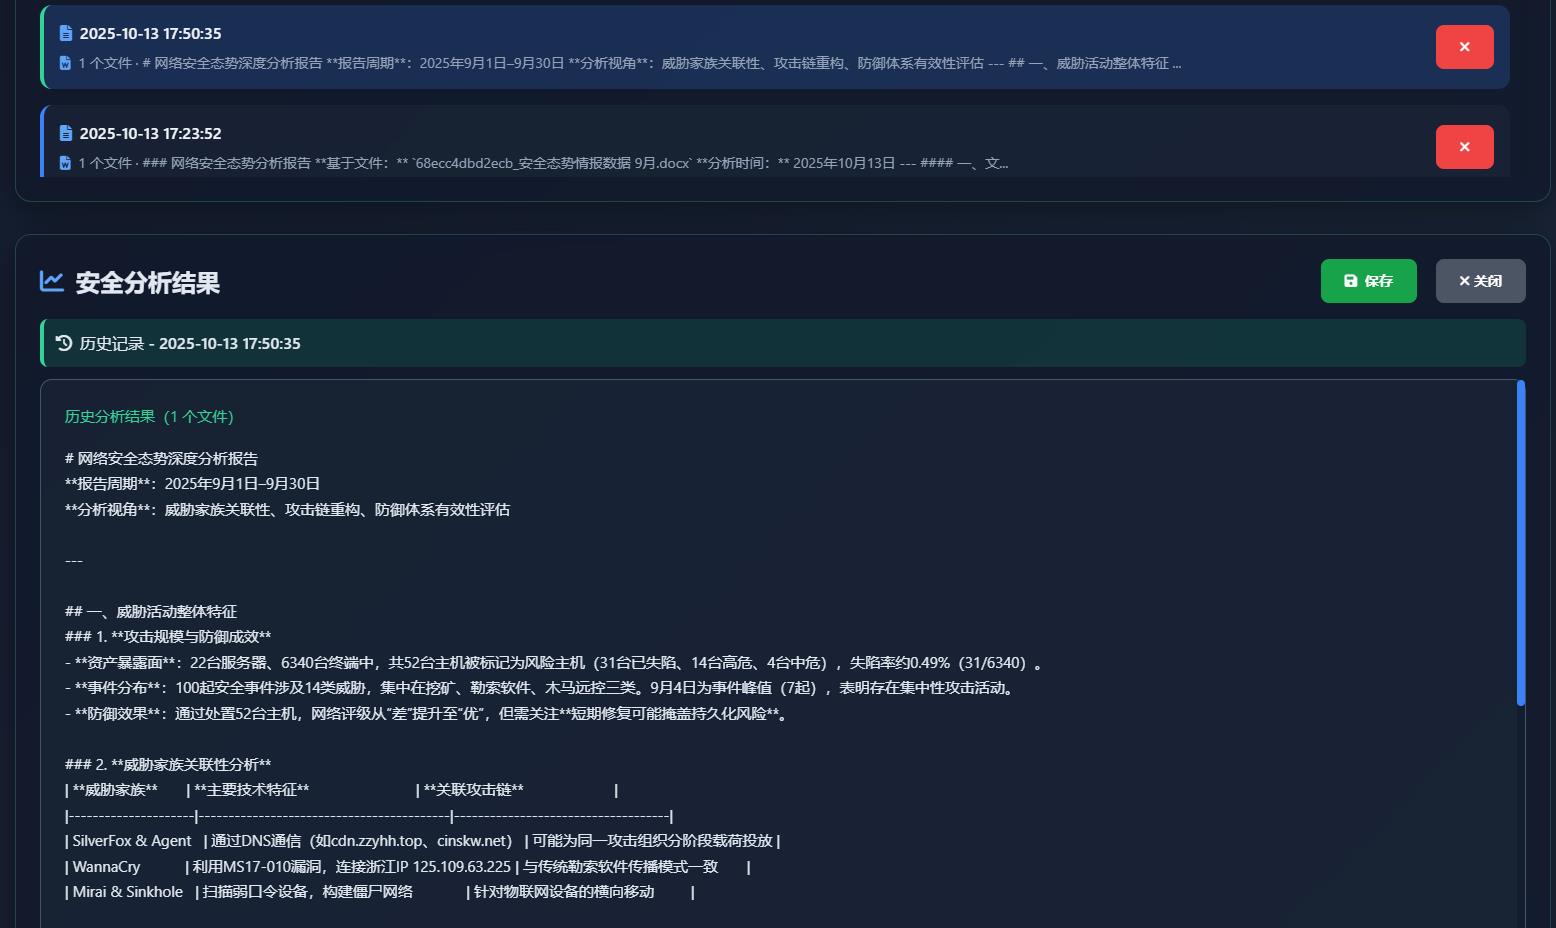Click the green 历史分析结果 (1 个文件) label
1556x928 pixels.
tap(149, 417)
